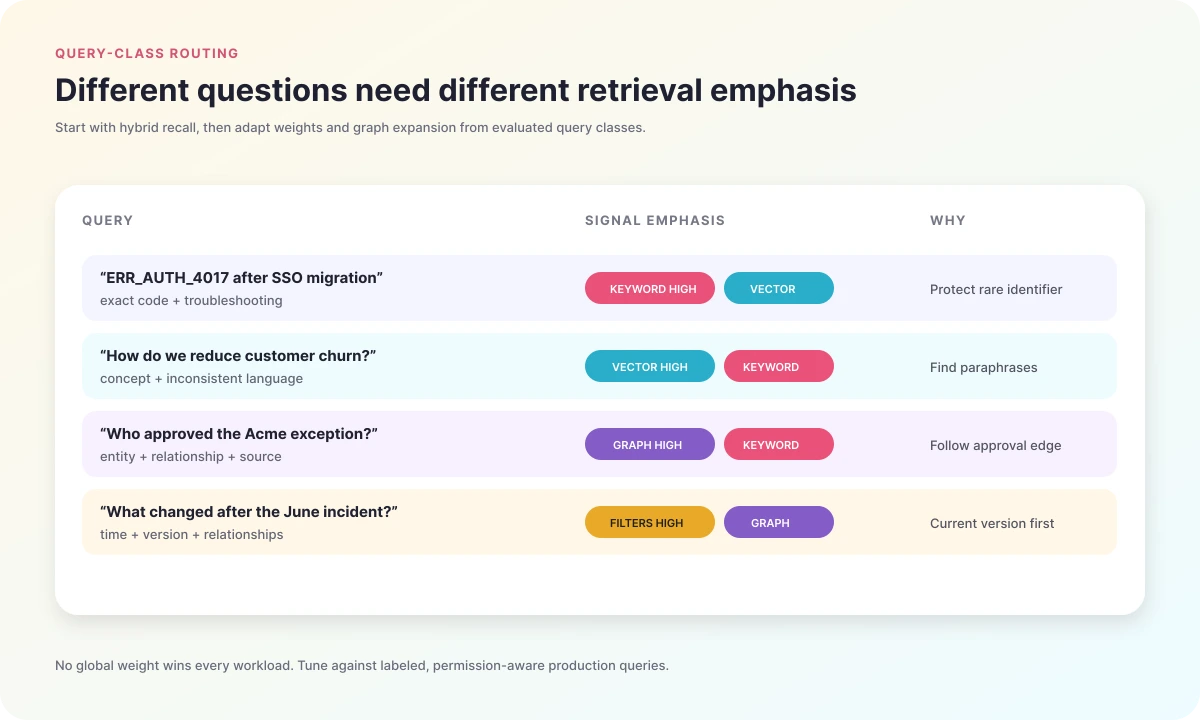Click the Follow approval edge reason

(996, 445)
